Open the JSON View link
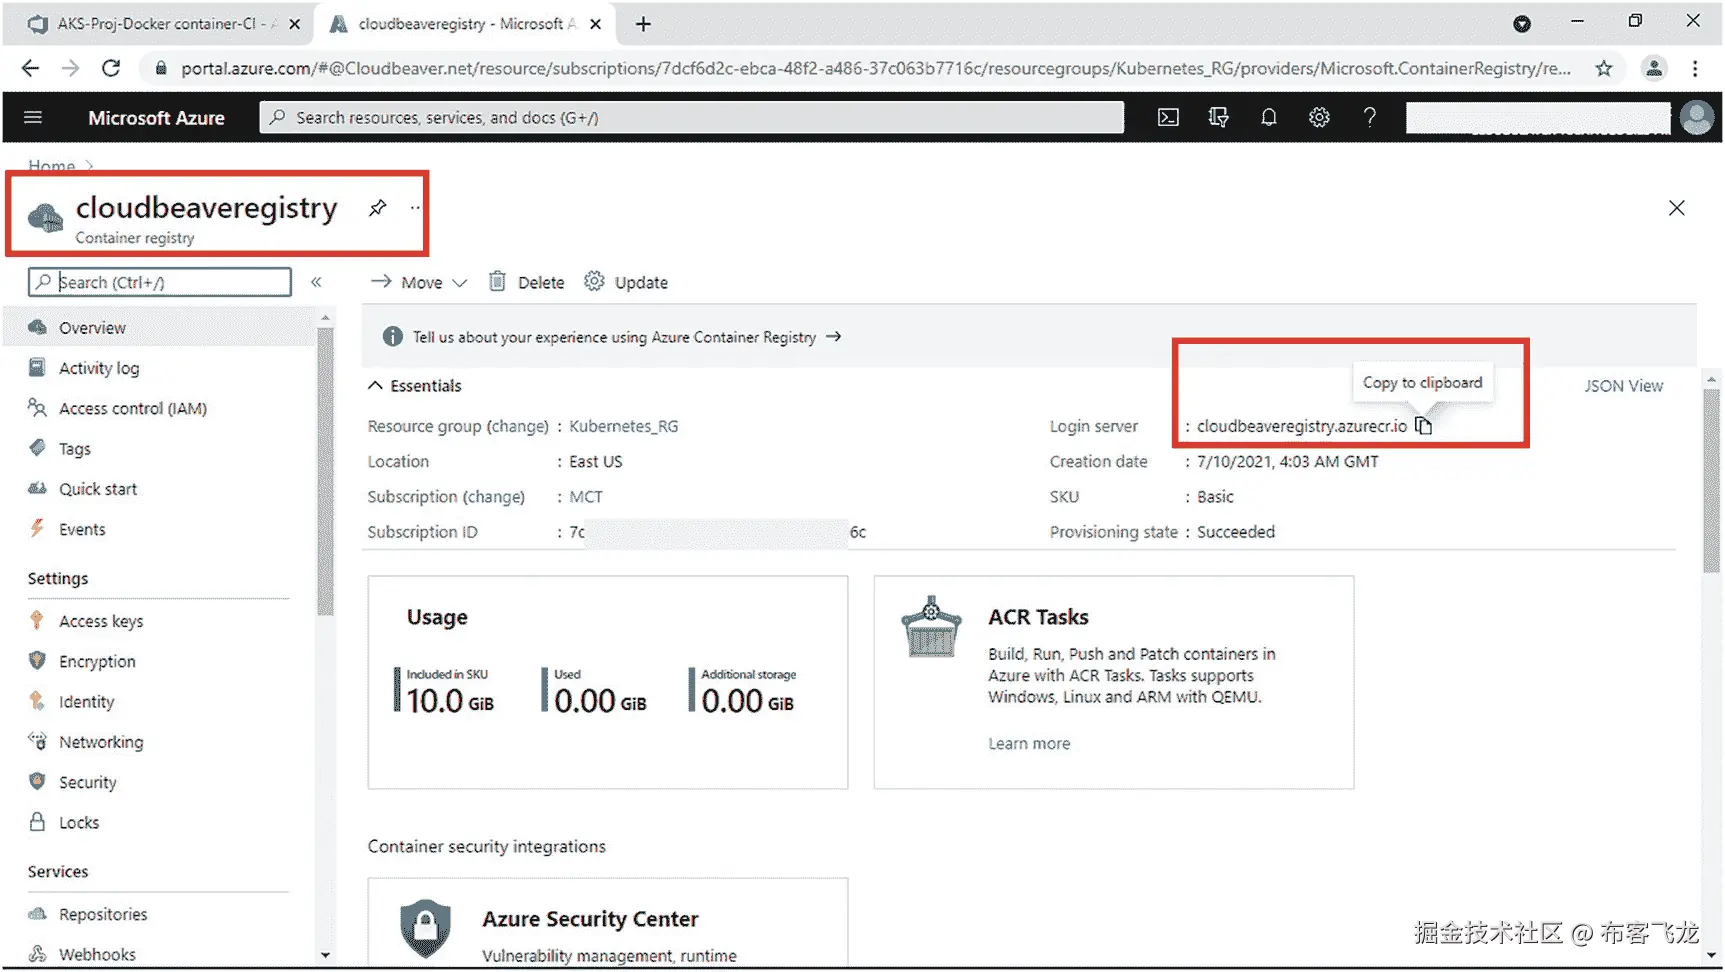The width and height of the screenshot is (1725, 972). 1623,386
